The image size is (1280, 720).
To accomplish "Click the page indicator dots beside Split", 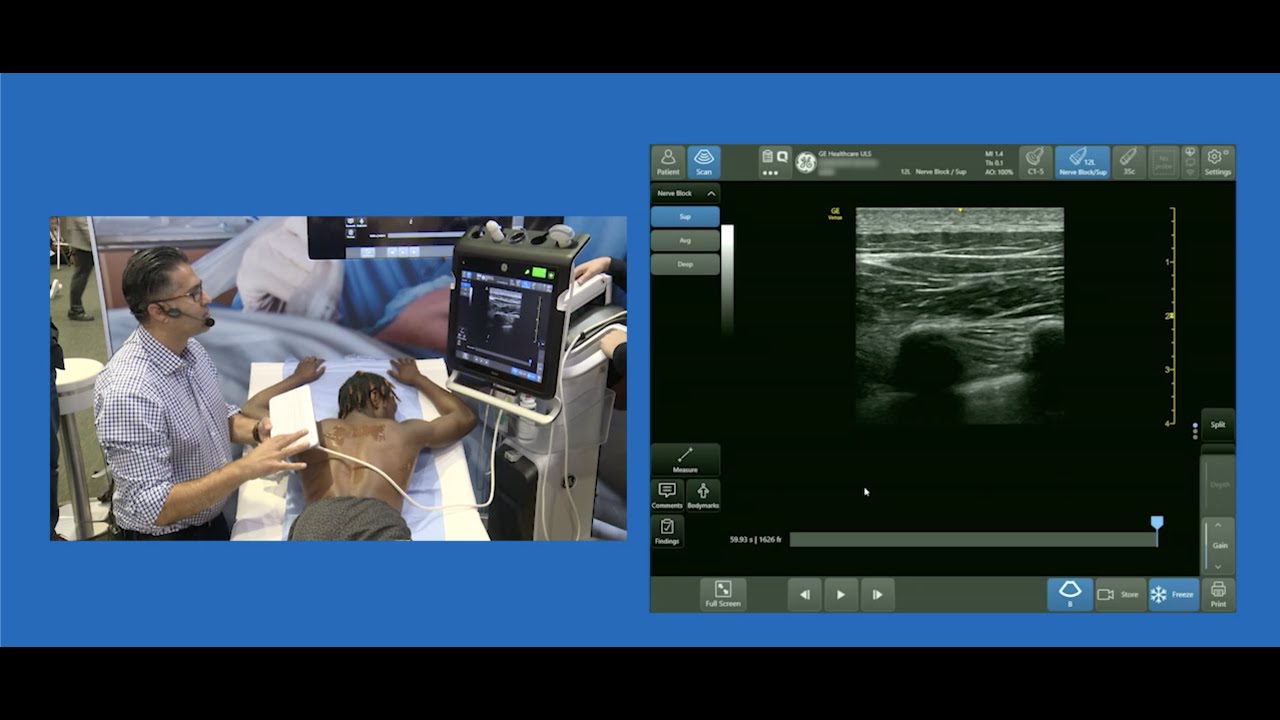I will click(1195, 431).
